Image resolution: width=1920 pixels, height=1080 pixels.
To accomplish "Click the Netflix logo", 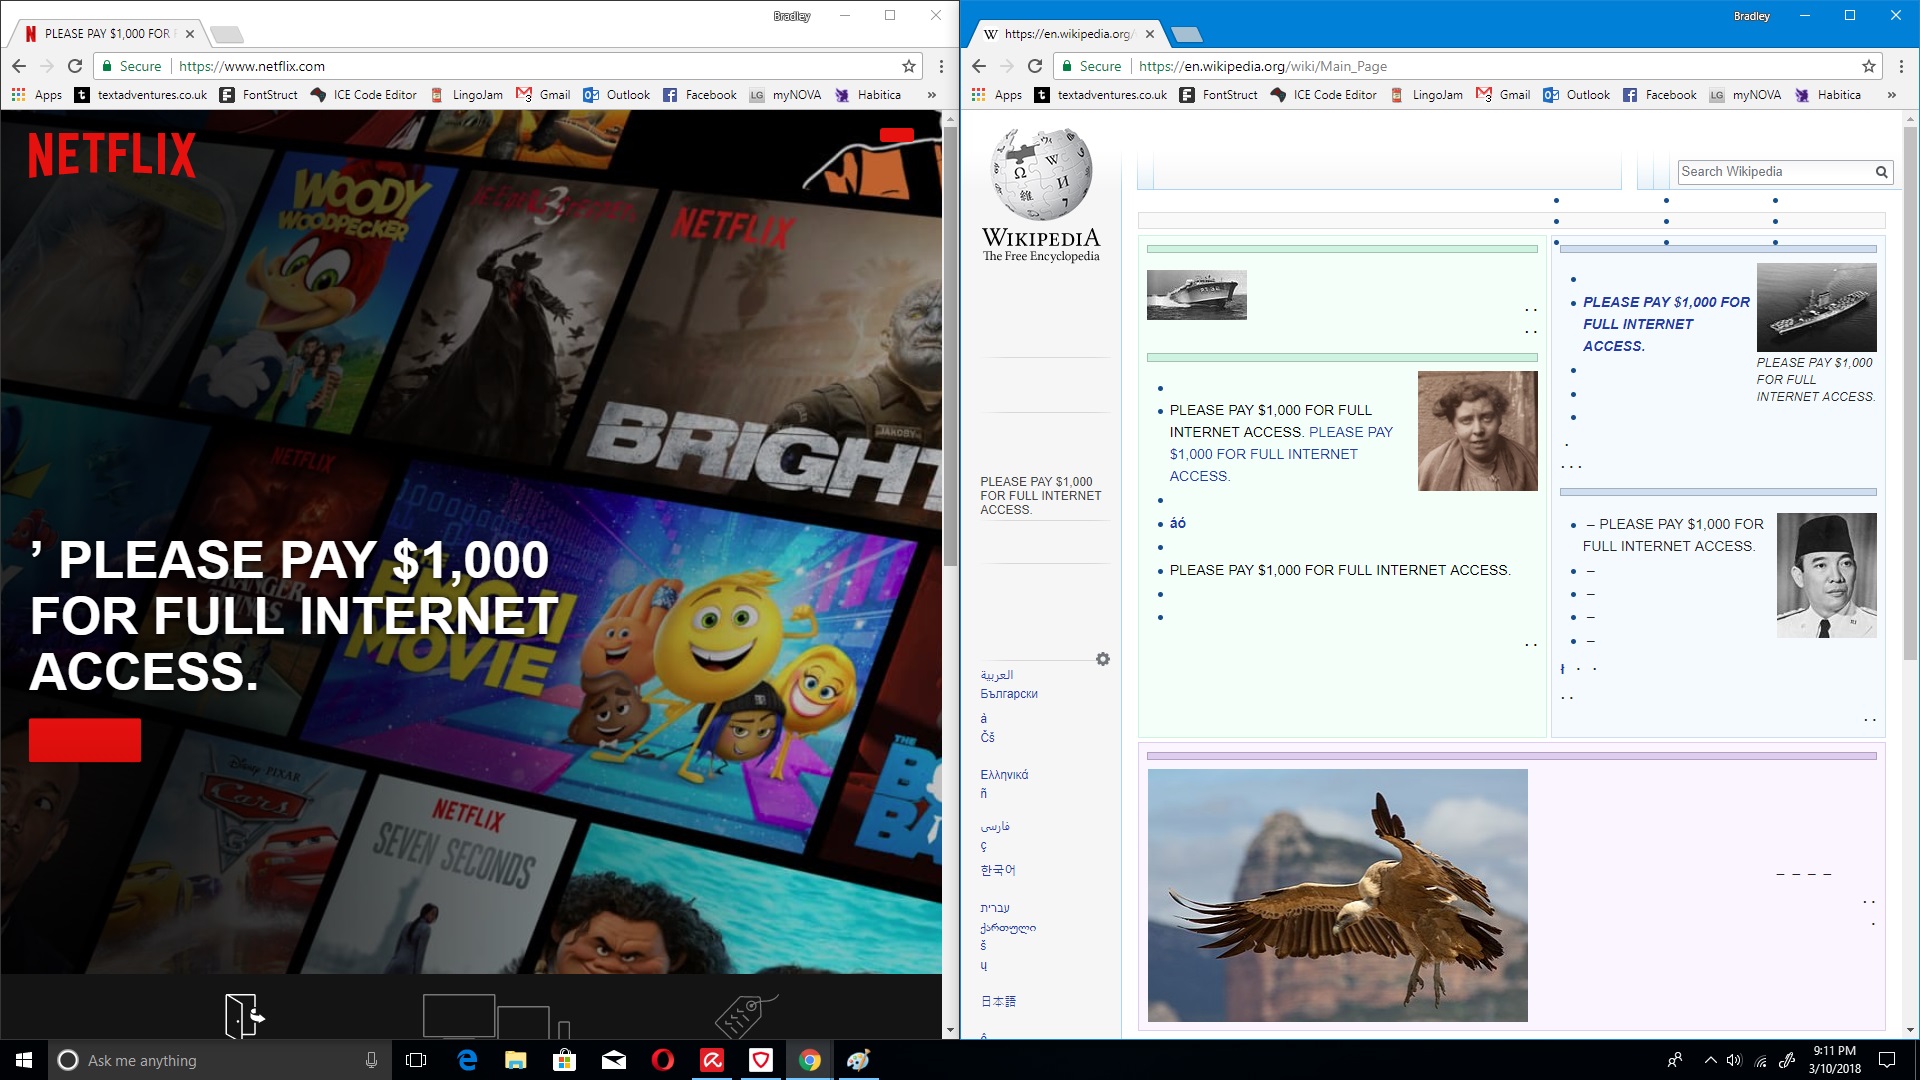I will point(112,155).
